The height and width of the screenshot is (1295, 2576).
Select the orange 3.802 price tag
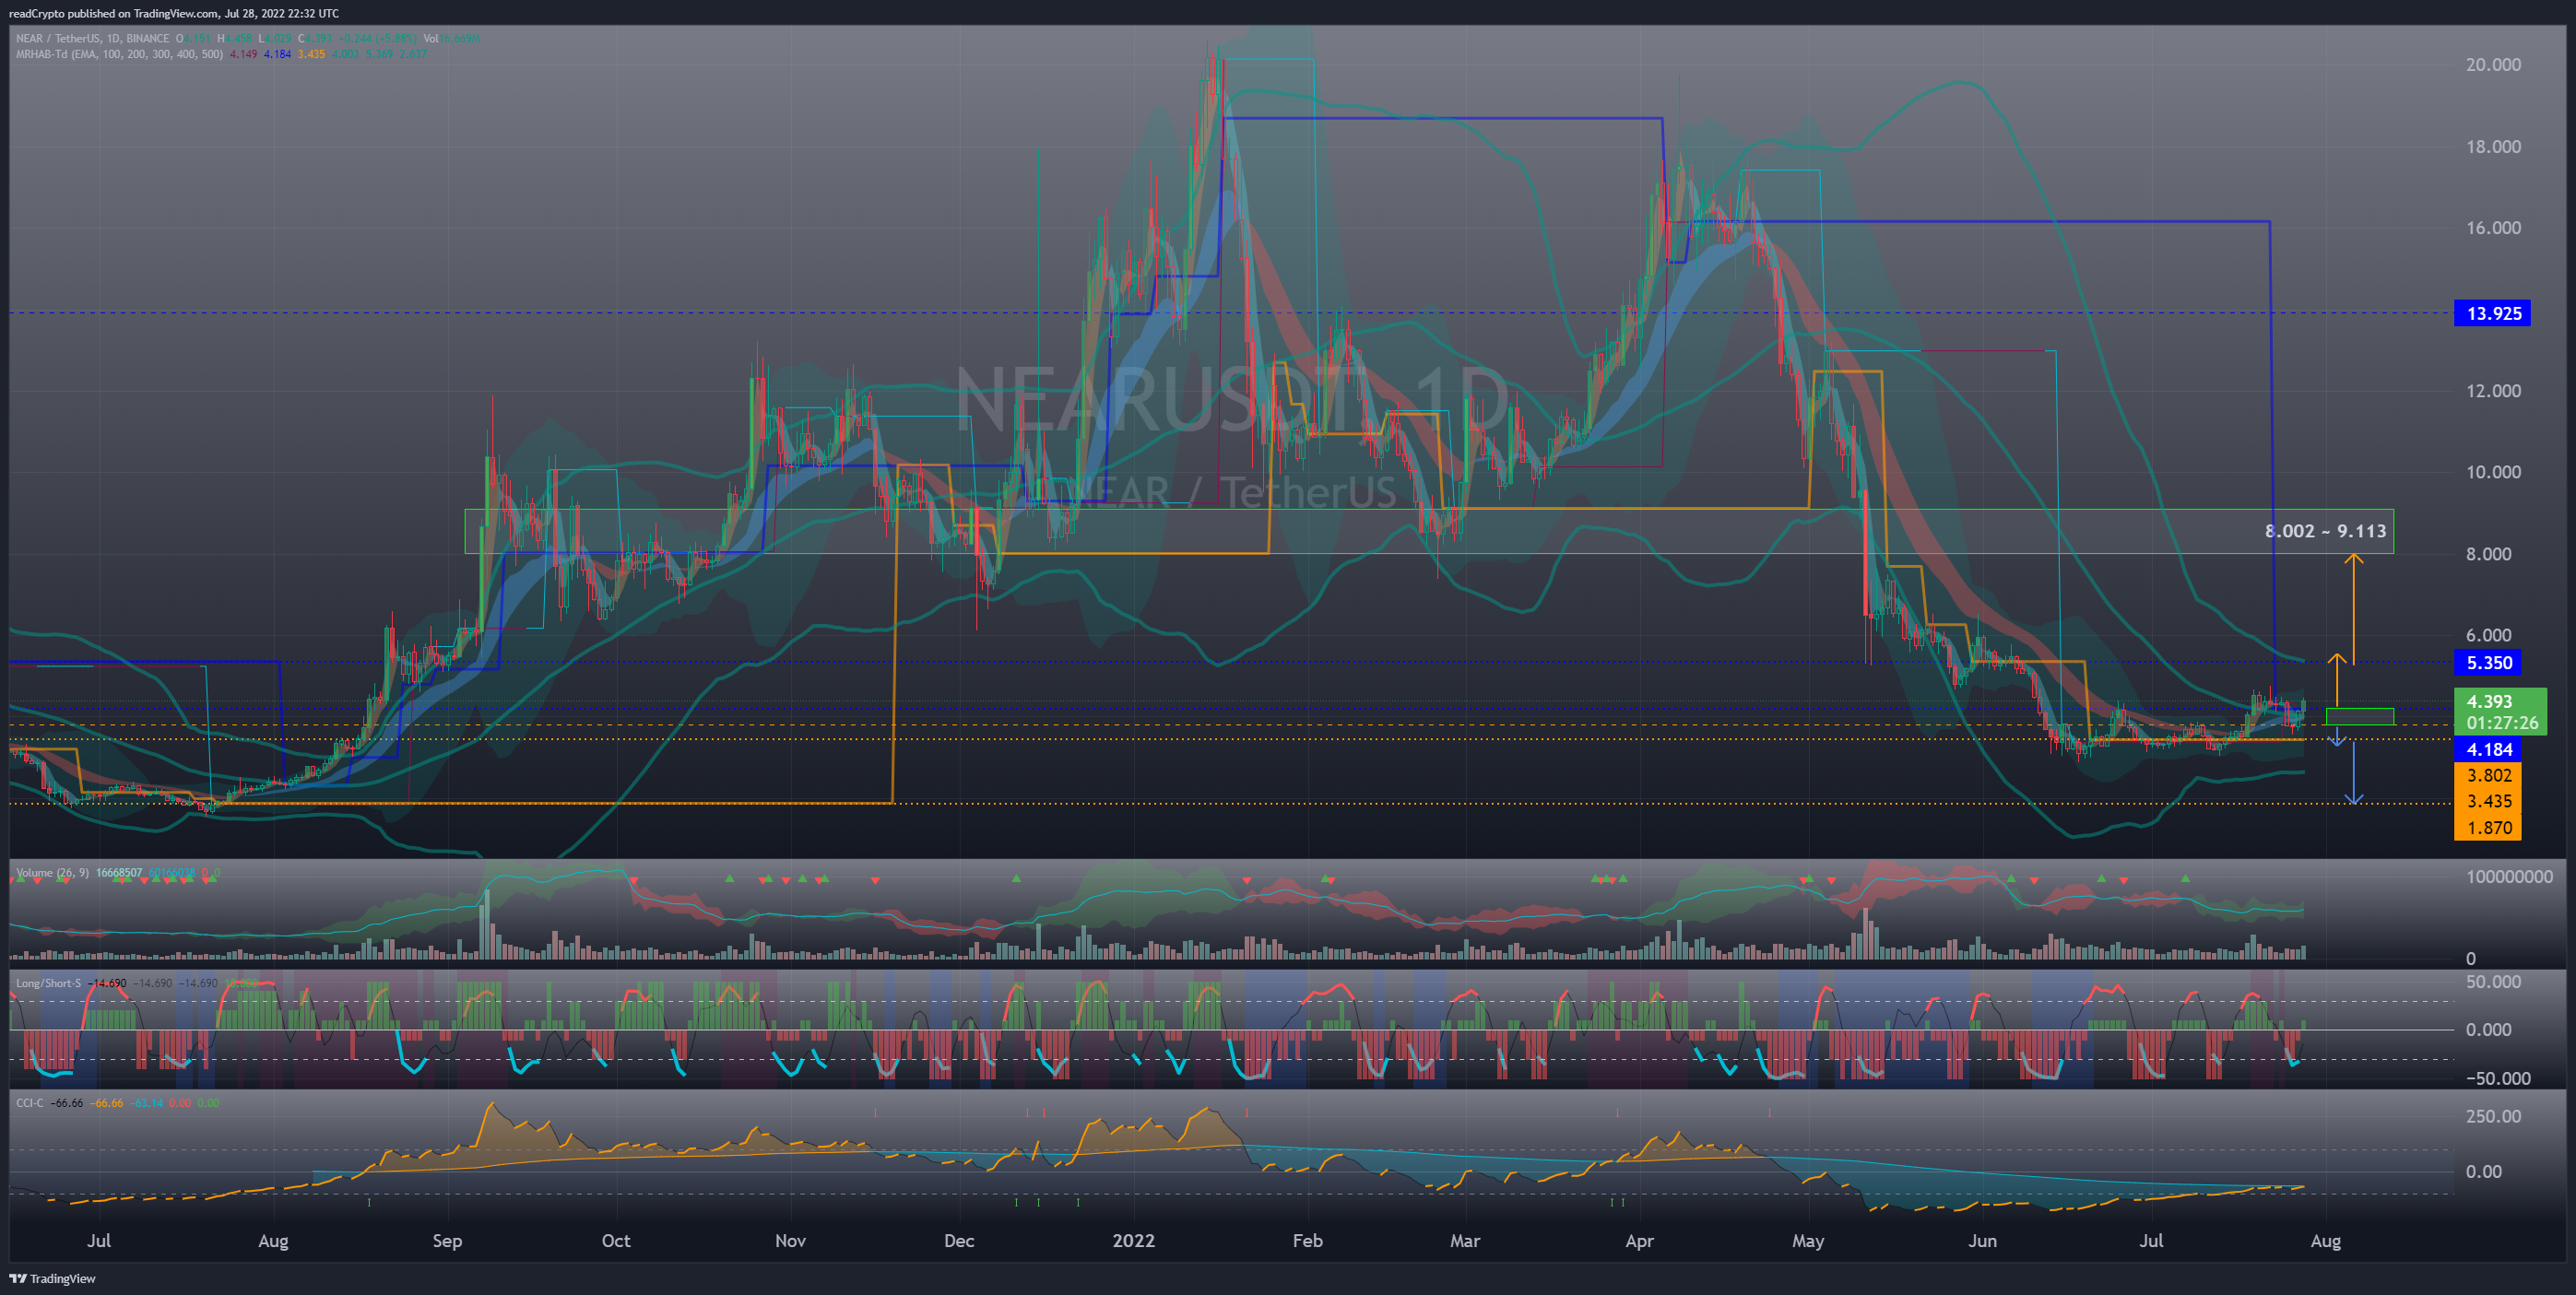coord(2488,775)
